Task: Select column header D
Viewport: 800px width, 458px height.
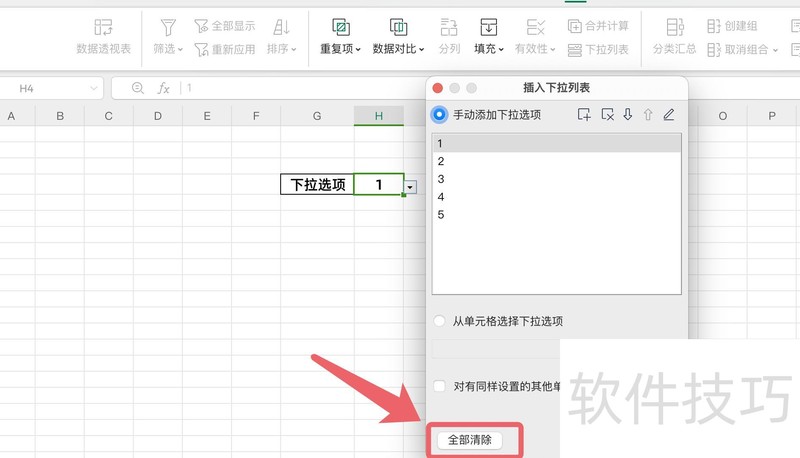Action: [158, 116]
